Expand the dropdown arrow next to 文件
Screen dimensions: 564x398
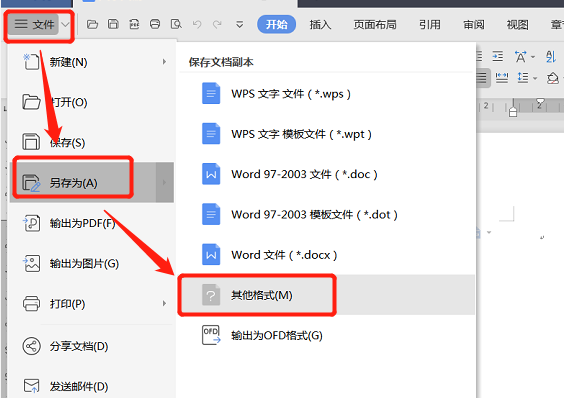click(x=65, y=24)
